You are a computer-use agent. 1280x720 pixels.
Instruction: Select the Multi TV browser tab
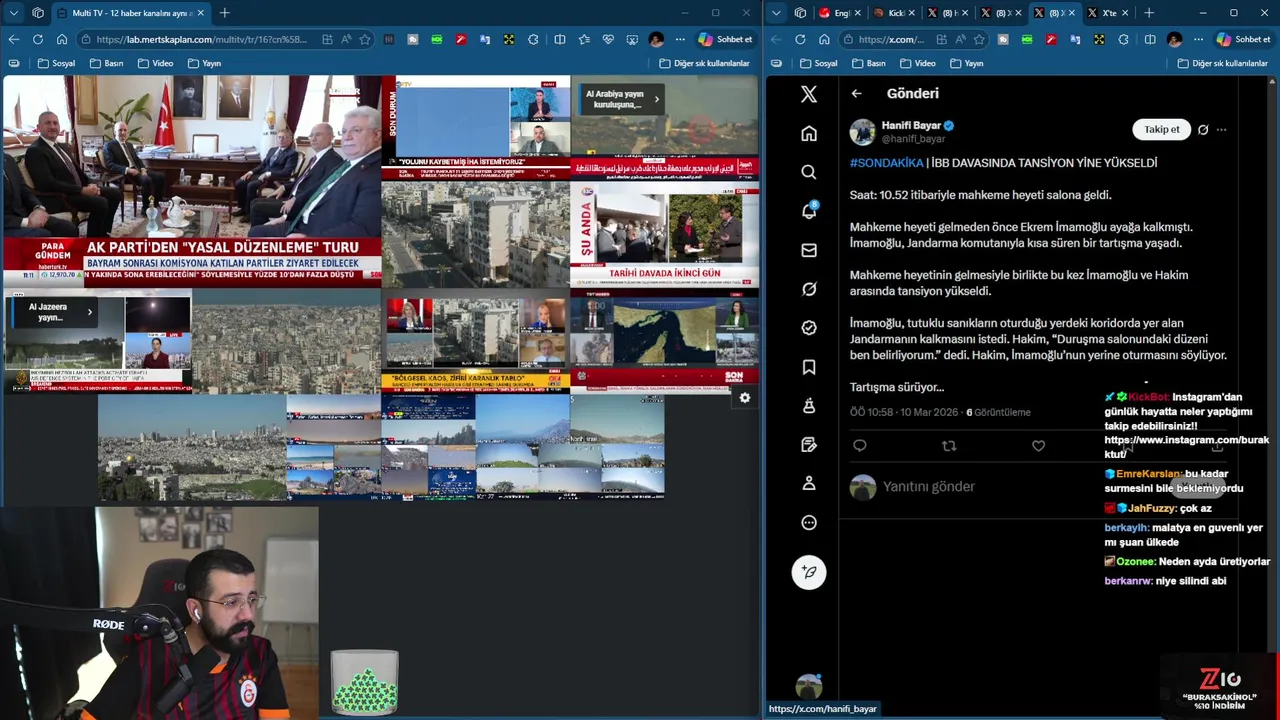(130, 13)
